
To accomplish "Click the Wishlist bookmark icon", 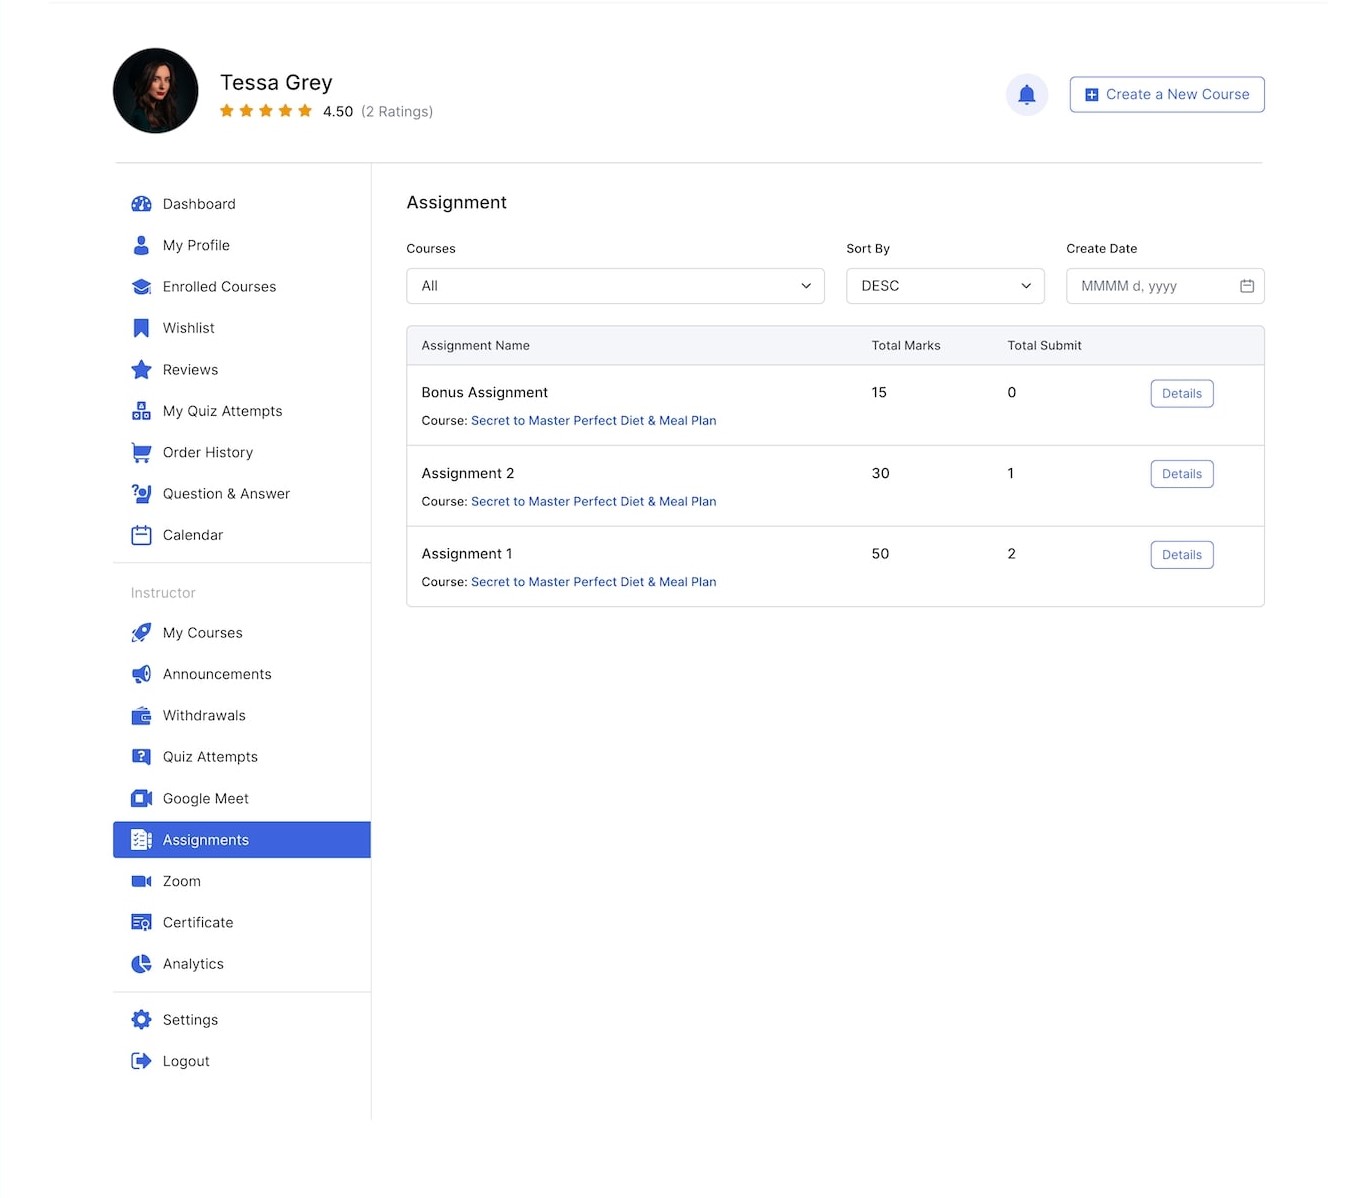I will [141, 328].
